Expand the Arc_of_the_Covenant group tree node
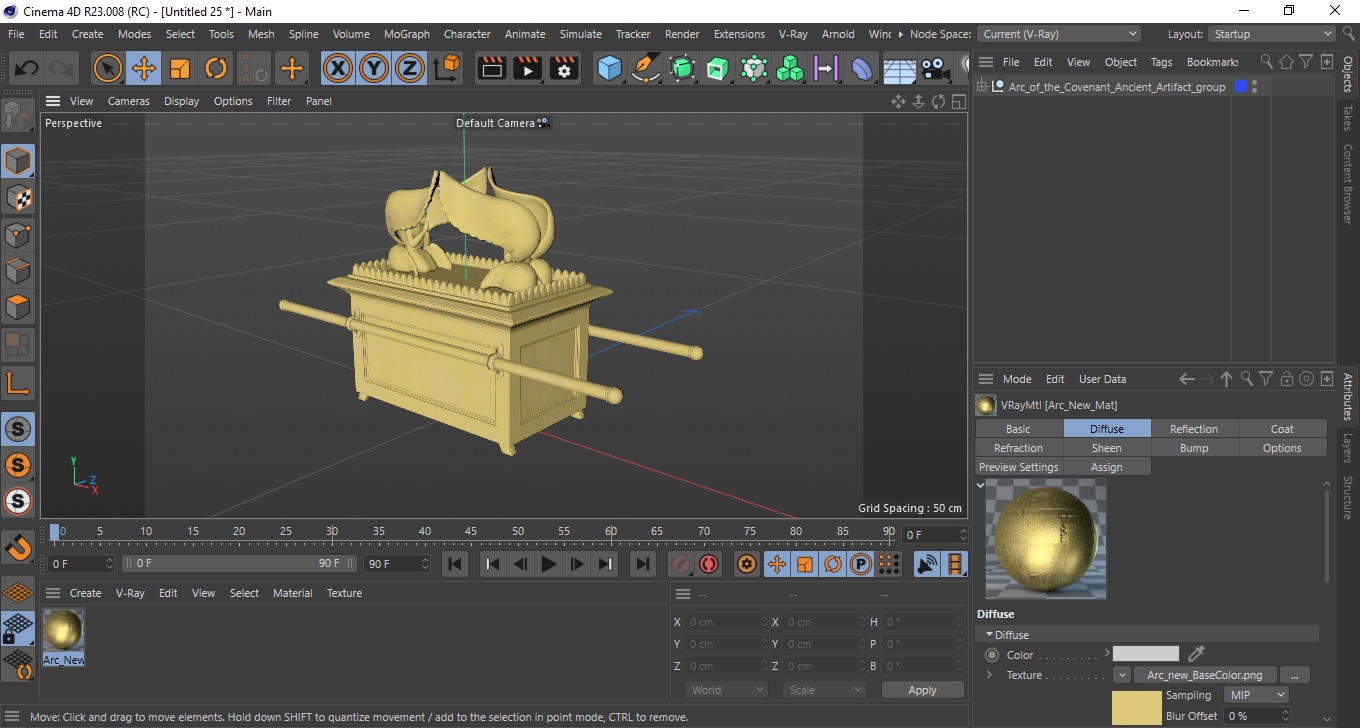 tap(982, 87)
